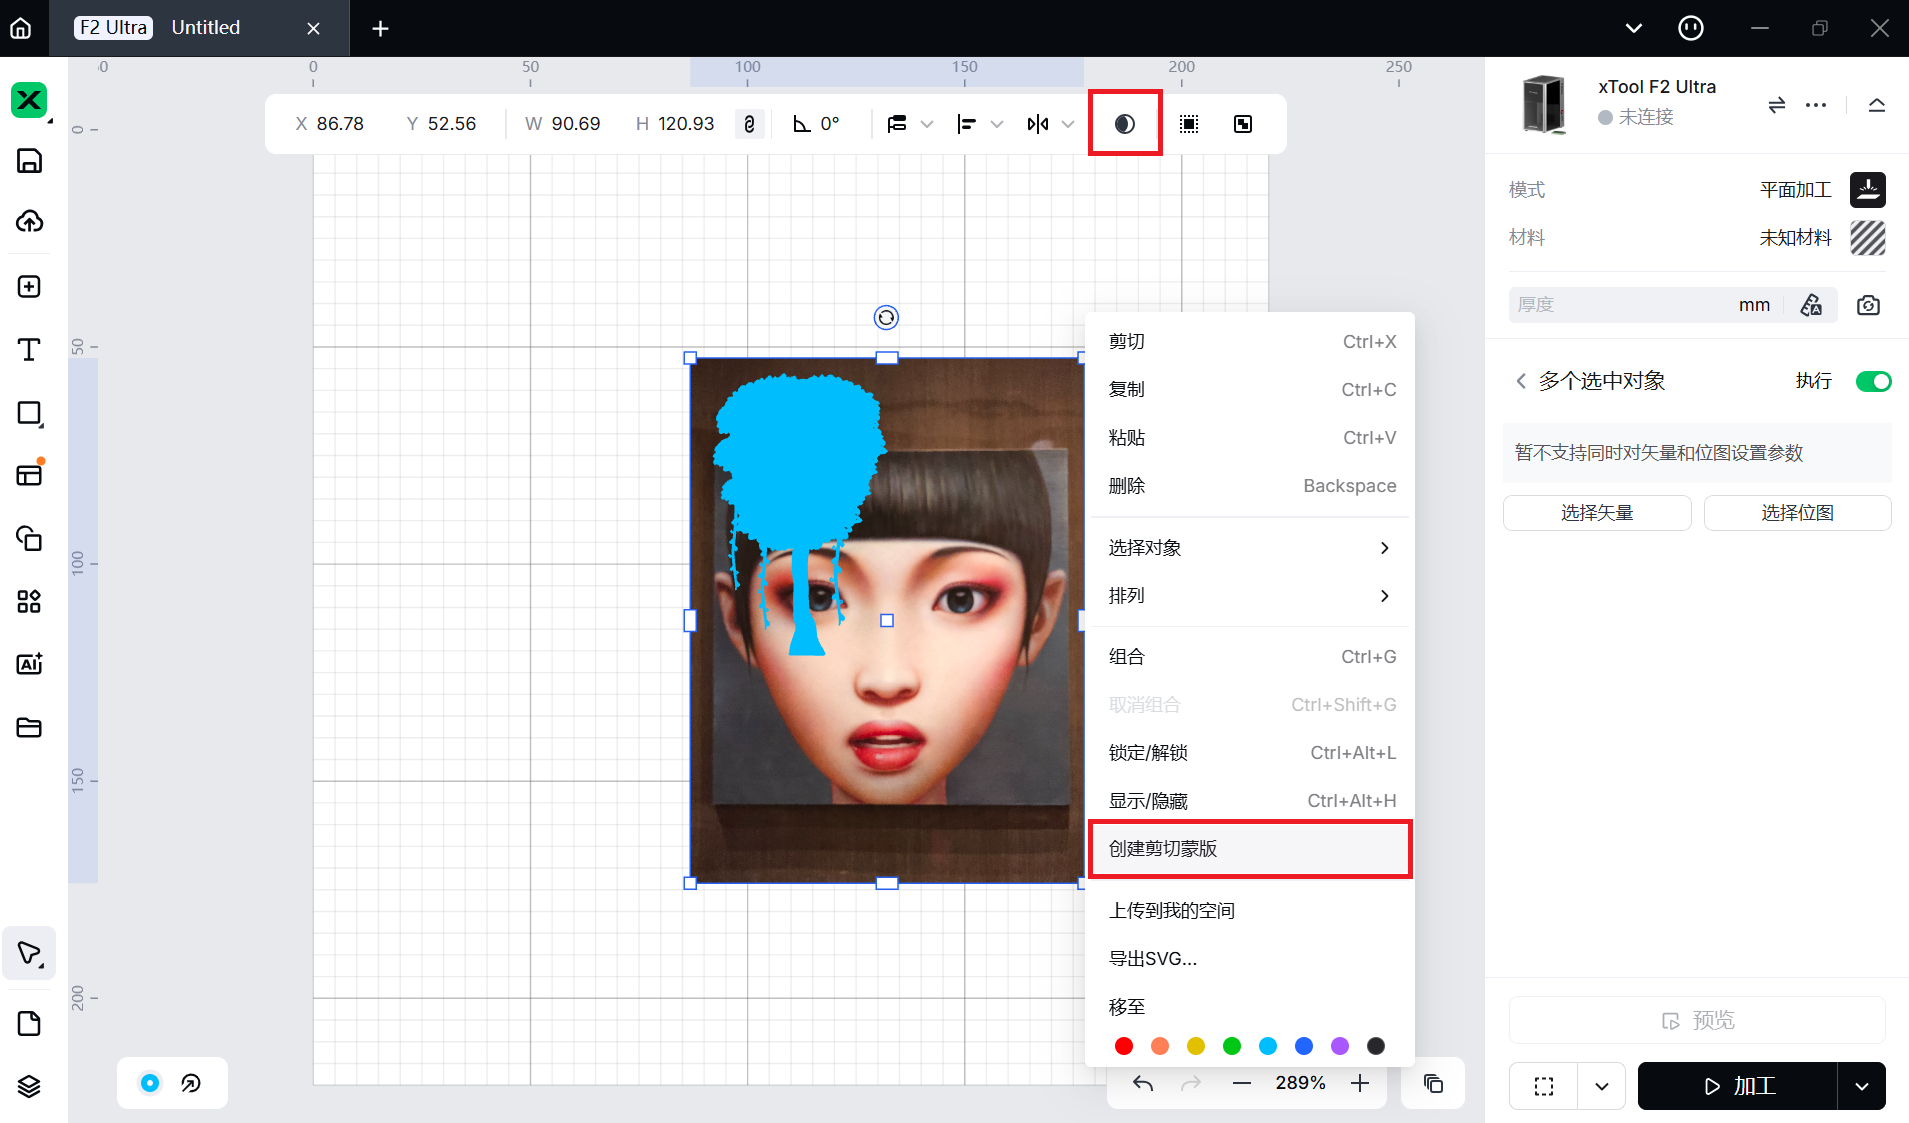Image resolution: width=1909 pixels, height=1123 pixels.
Task: Select the Text tool in left sidebar
Action: click(x=29, y=350)
